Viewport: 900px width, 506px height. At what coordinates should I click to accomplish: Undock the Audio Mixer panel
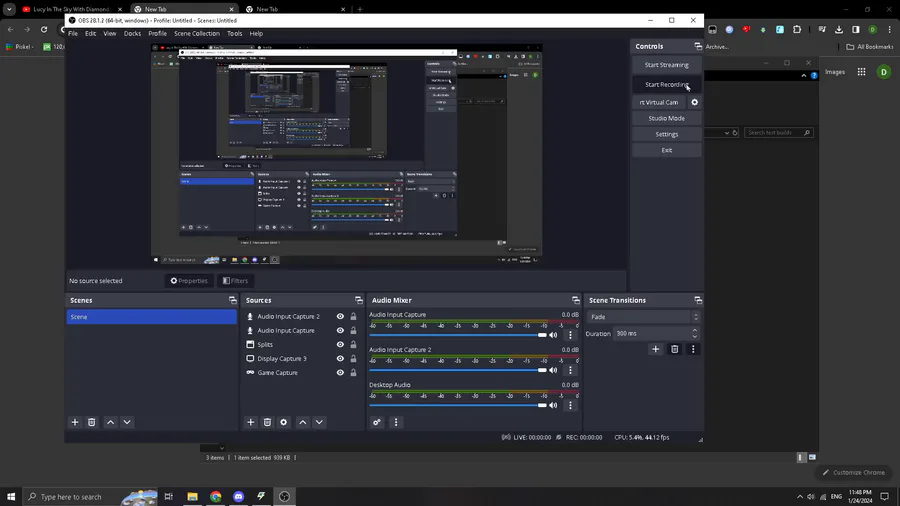(x=576, y=300)
